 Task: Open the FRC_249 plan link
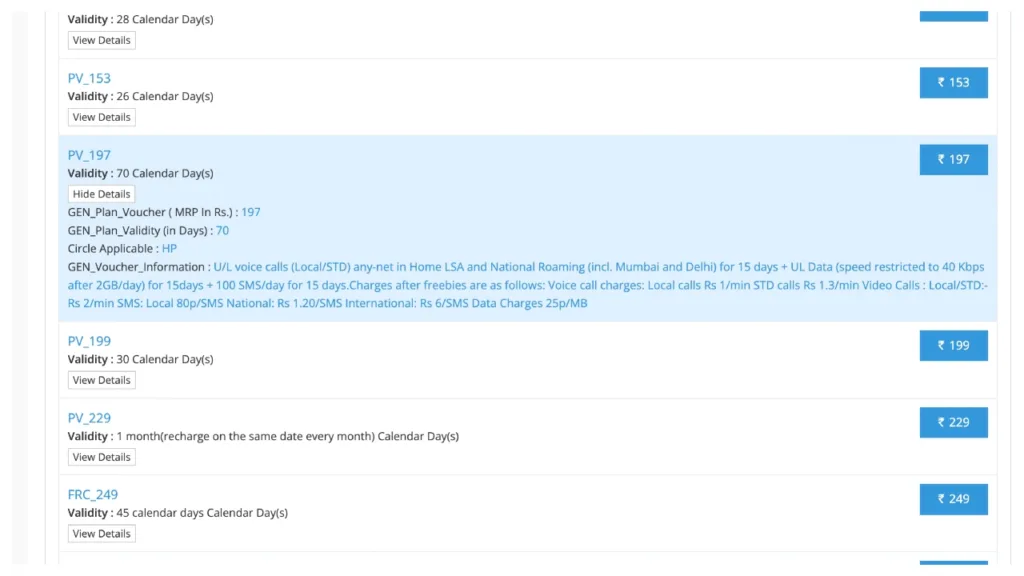[x=93, y=495]
